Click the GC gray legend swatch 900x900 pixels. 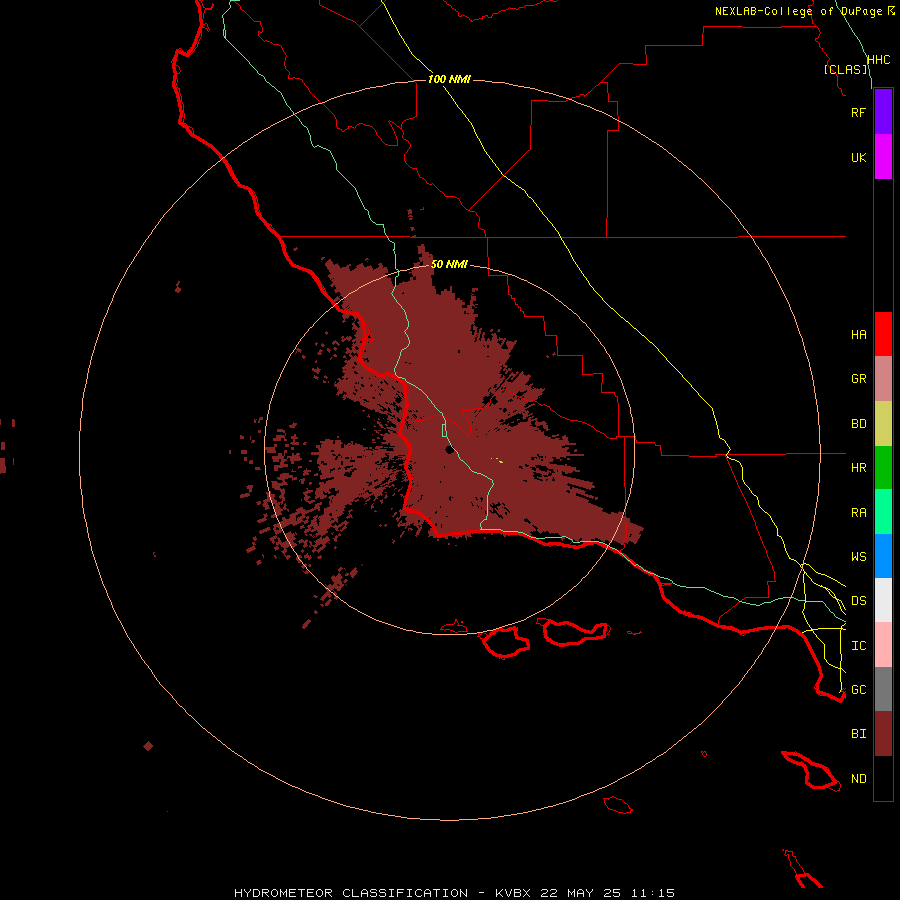(883, 689)
